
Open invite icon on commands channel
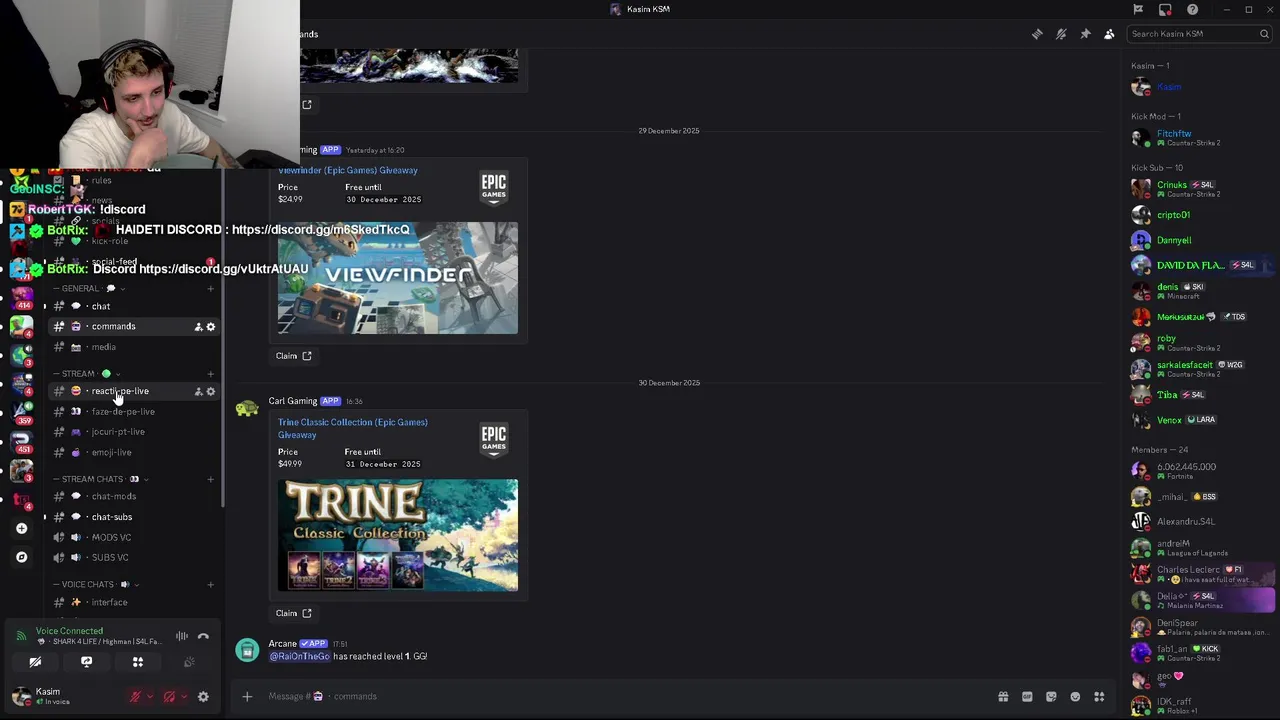198,327
